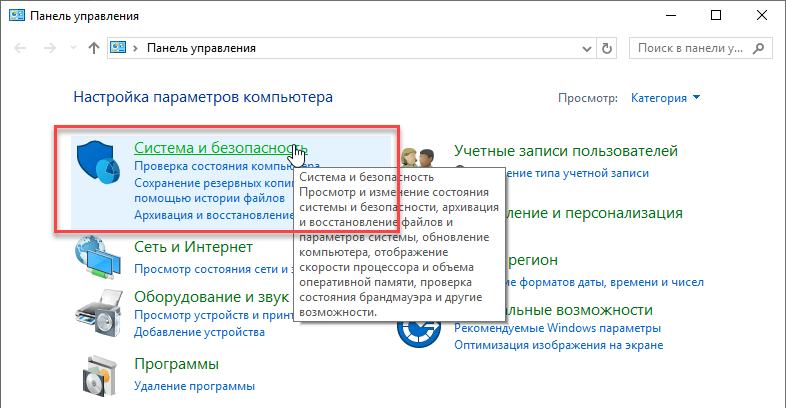Close the Control Panel window
This screenshot has height=408, width=786.
761,16
